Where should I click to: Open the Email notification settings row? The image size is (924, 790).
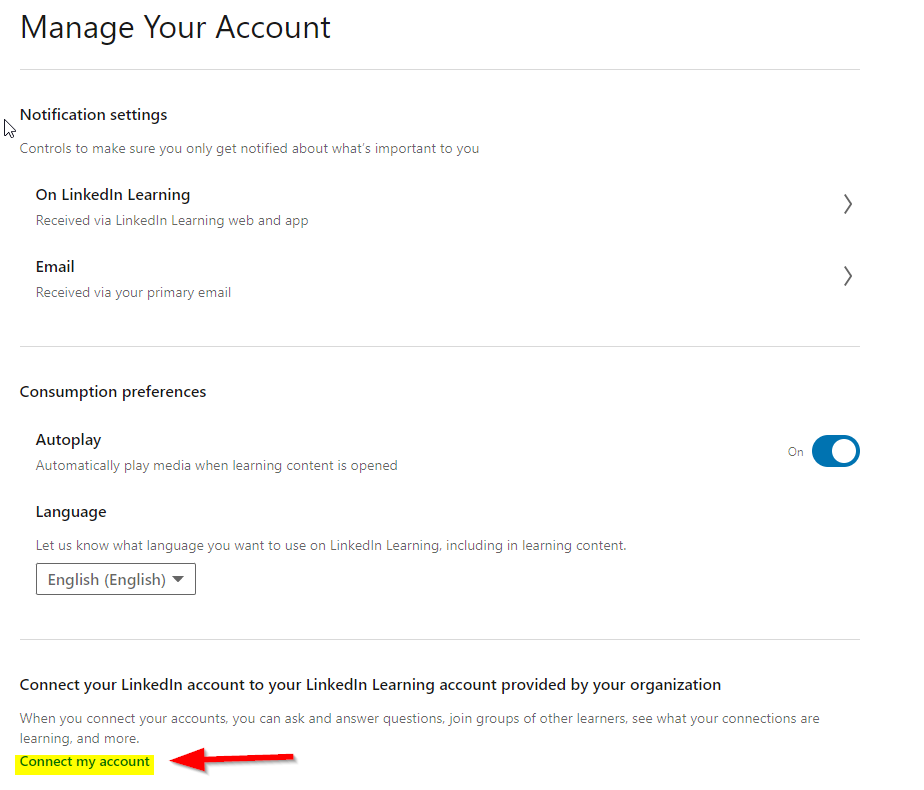pos(440,279)
